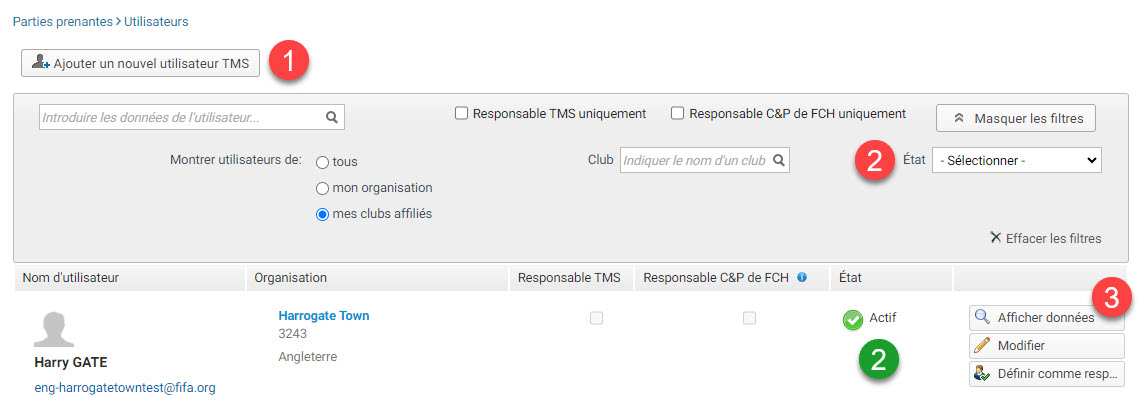The image size is (1137, 411).
Task: Click the search magnifier in user data field
Action: [331, 116]
